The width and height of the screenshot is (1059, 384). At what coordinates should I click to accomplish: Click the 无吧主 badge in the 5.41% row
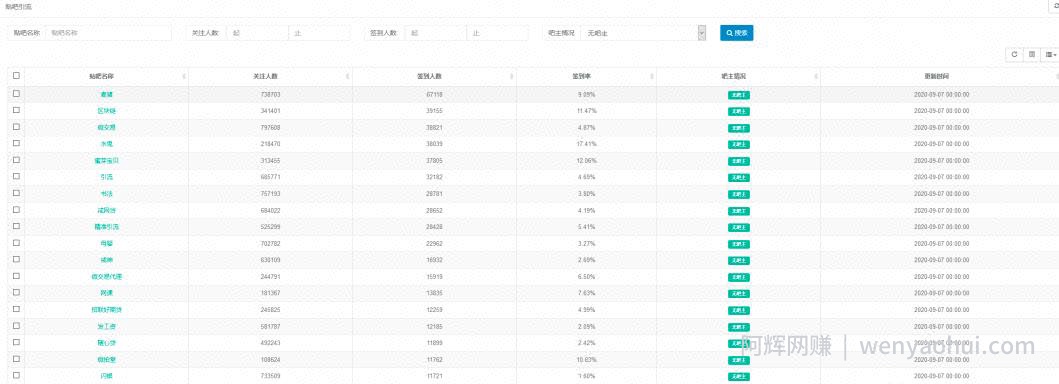click(x=739, y=227)
